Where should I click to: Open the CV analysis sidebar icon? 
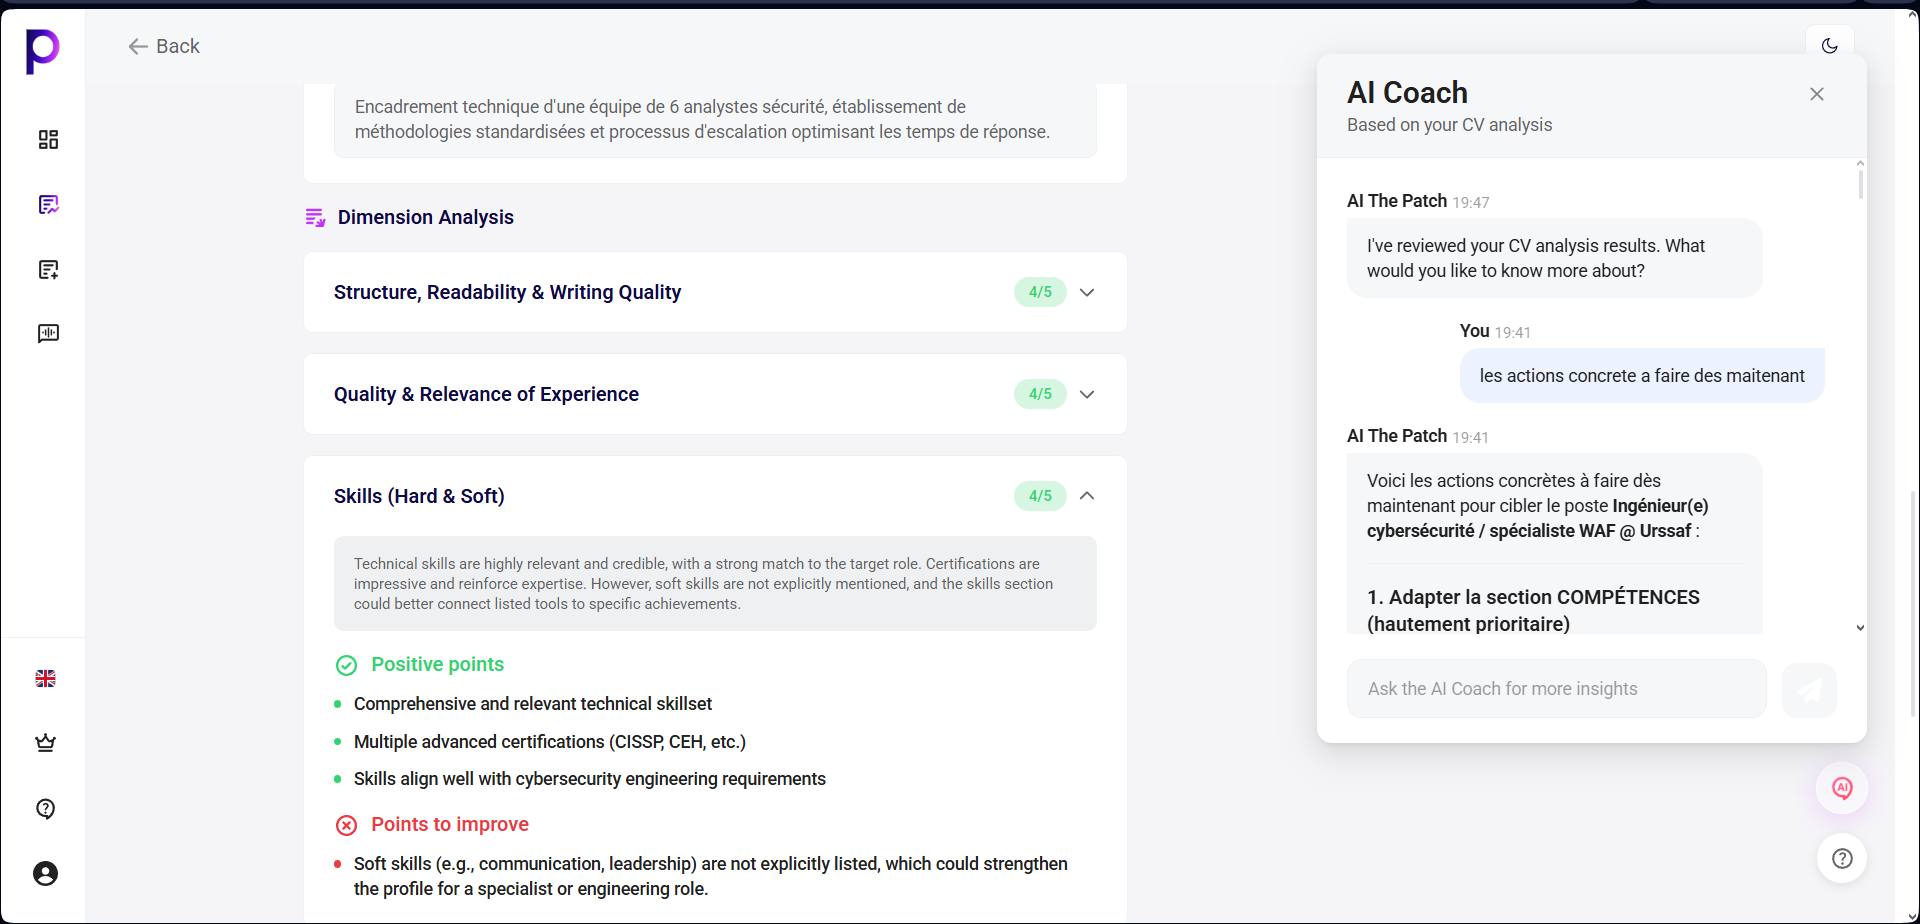coord(48,205)
